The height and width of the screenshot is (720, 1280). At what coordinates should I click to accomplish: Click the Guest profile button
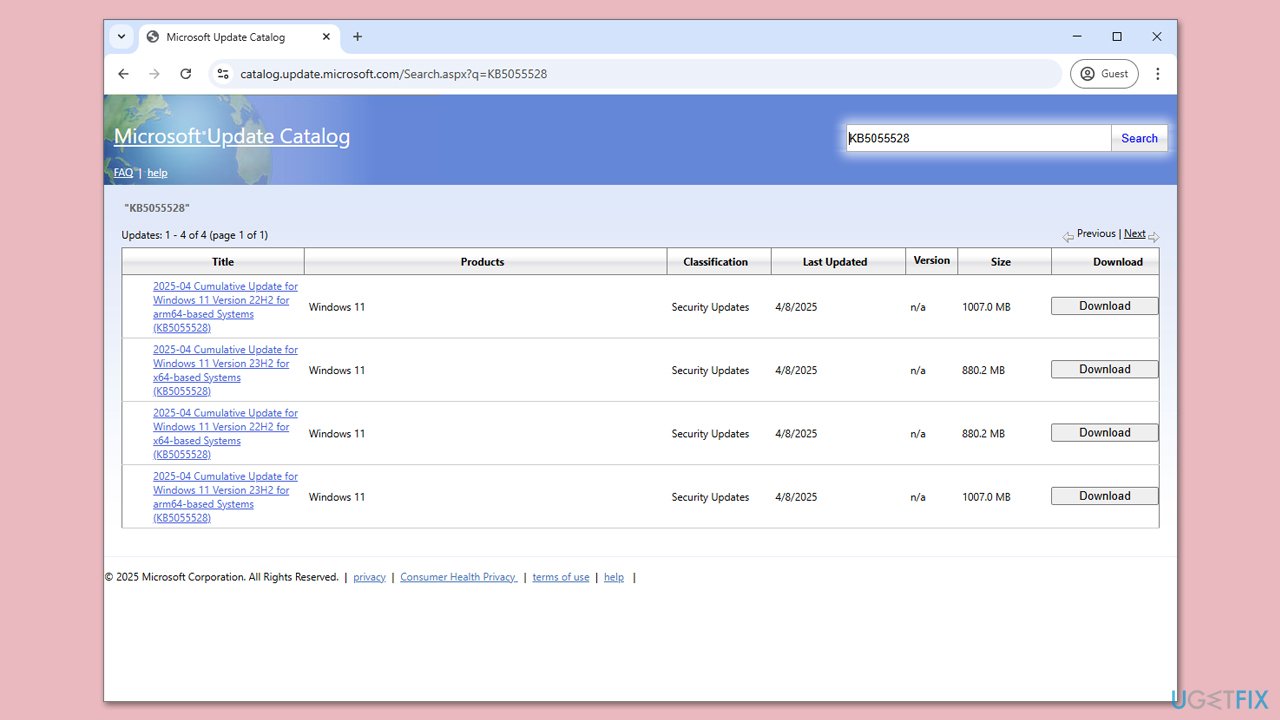(x=1104, y=74)
